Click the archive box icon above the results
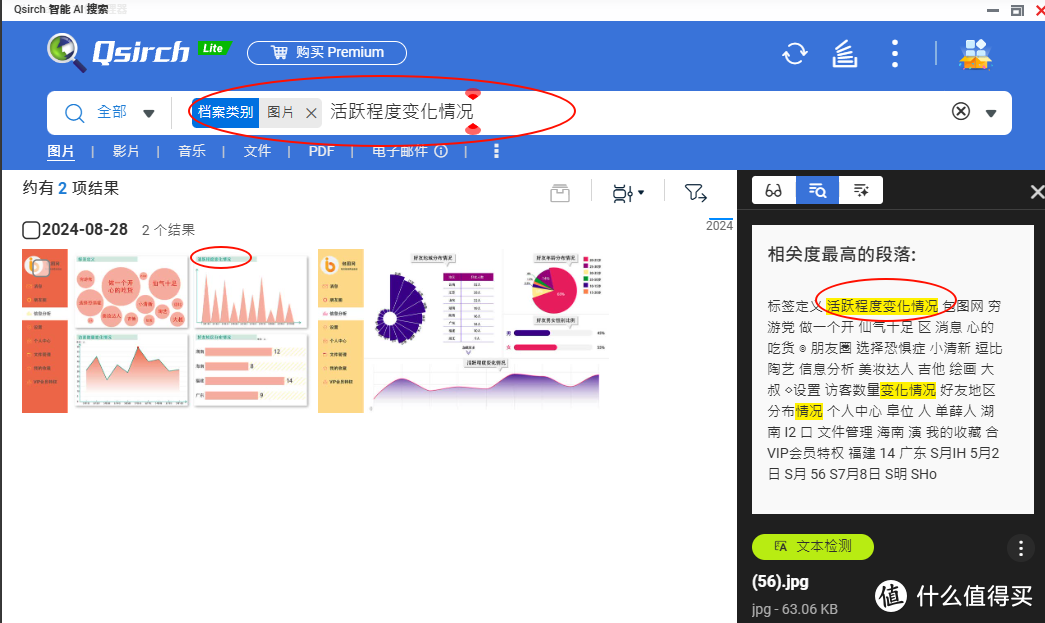Screen dimensions: 1045x623 click(559, 192)
